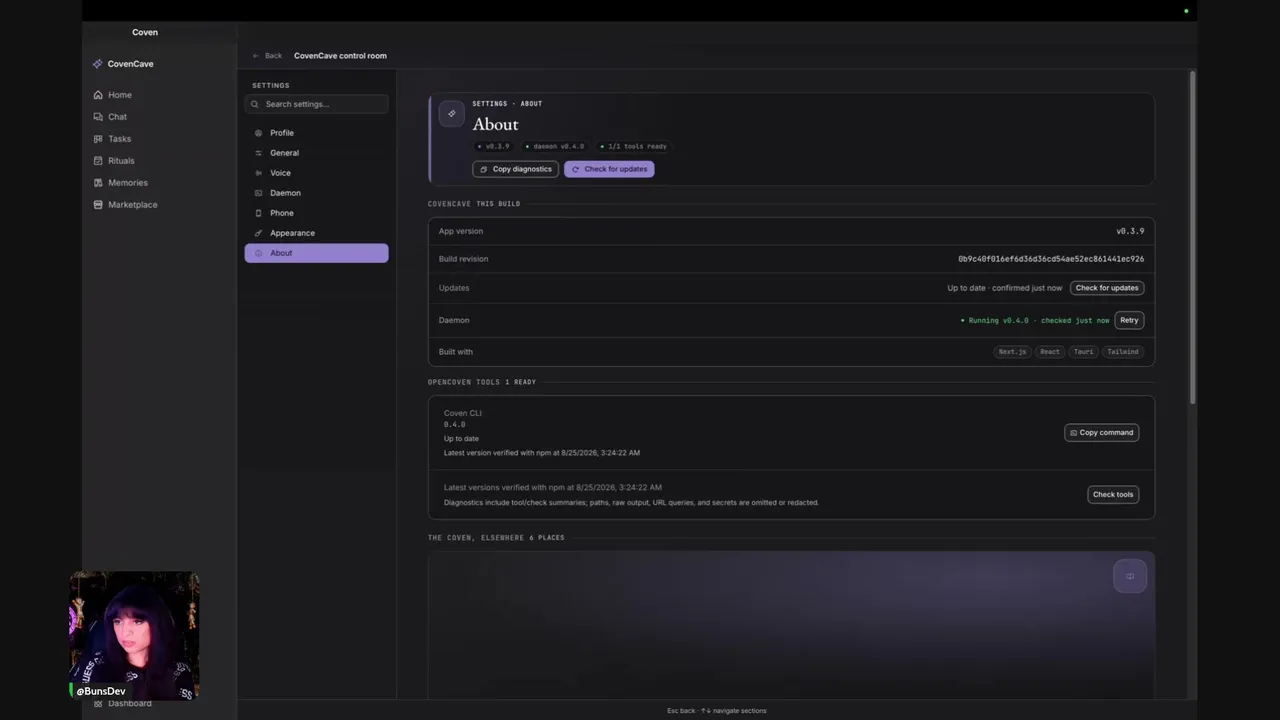
Task: Click the icon button in Coven Elsewhere card
Action: click(1130, 576)
